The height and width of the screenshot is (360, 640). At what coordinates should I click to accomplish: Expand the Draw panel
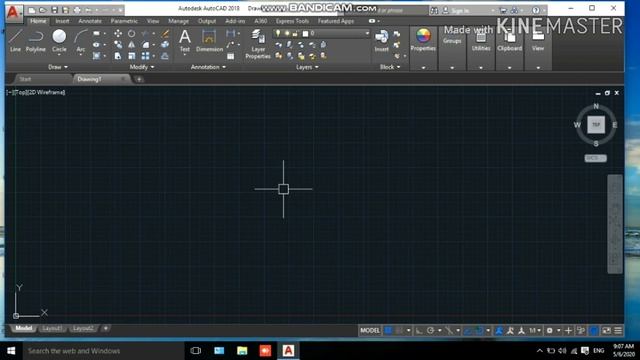pos(58,67)
